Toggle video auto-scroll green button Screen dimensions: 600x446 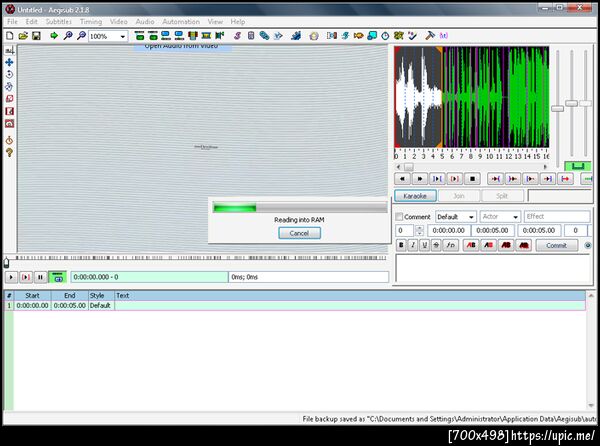click(58, 277)
